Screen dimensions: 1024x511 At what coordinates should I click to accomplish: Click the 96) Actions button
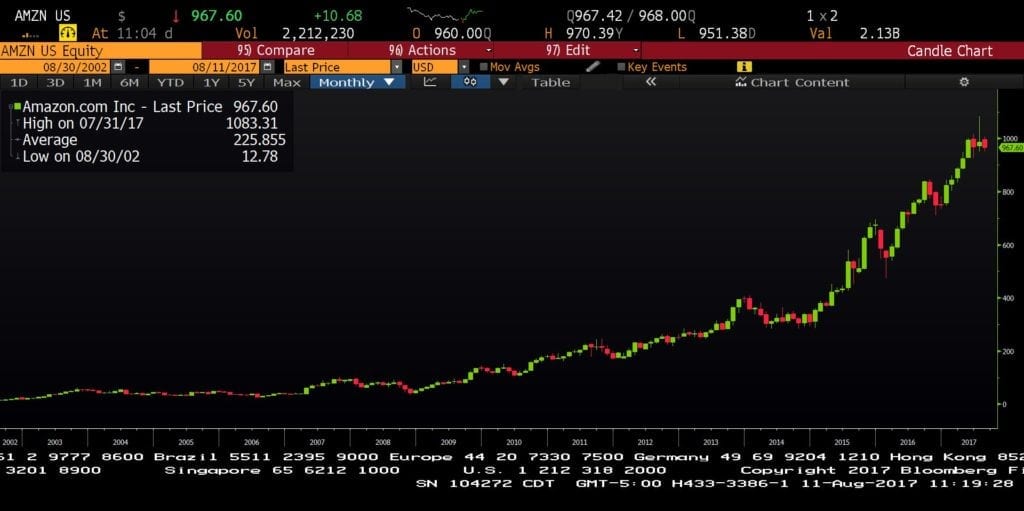pos(422,50)
